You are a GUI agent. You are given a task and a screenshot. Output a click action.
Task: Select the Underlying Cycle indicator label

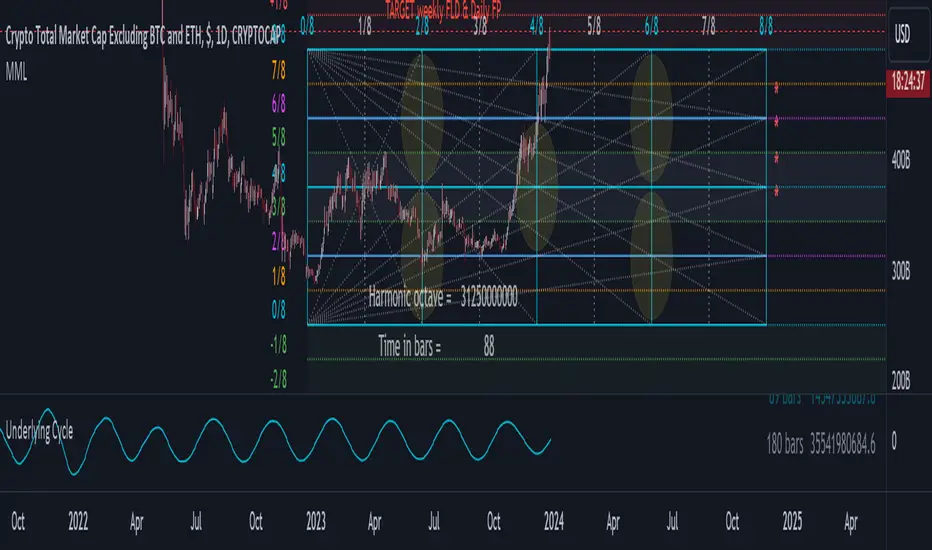tap(39, 431)
